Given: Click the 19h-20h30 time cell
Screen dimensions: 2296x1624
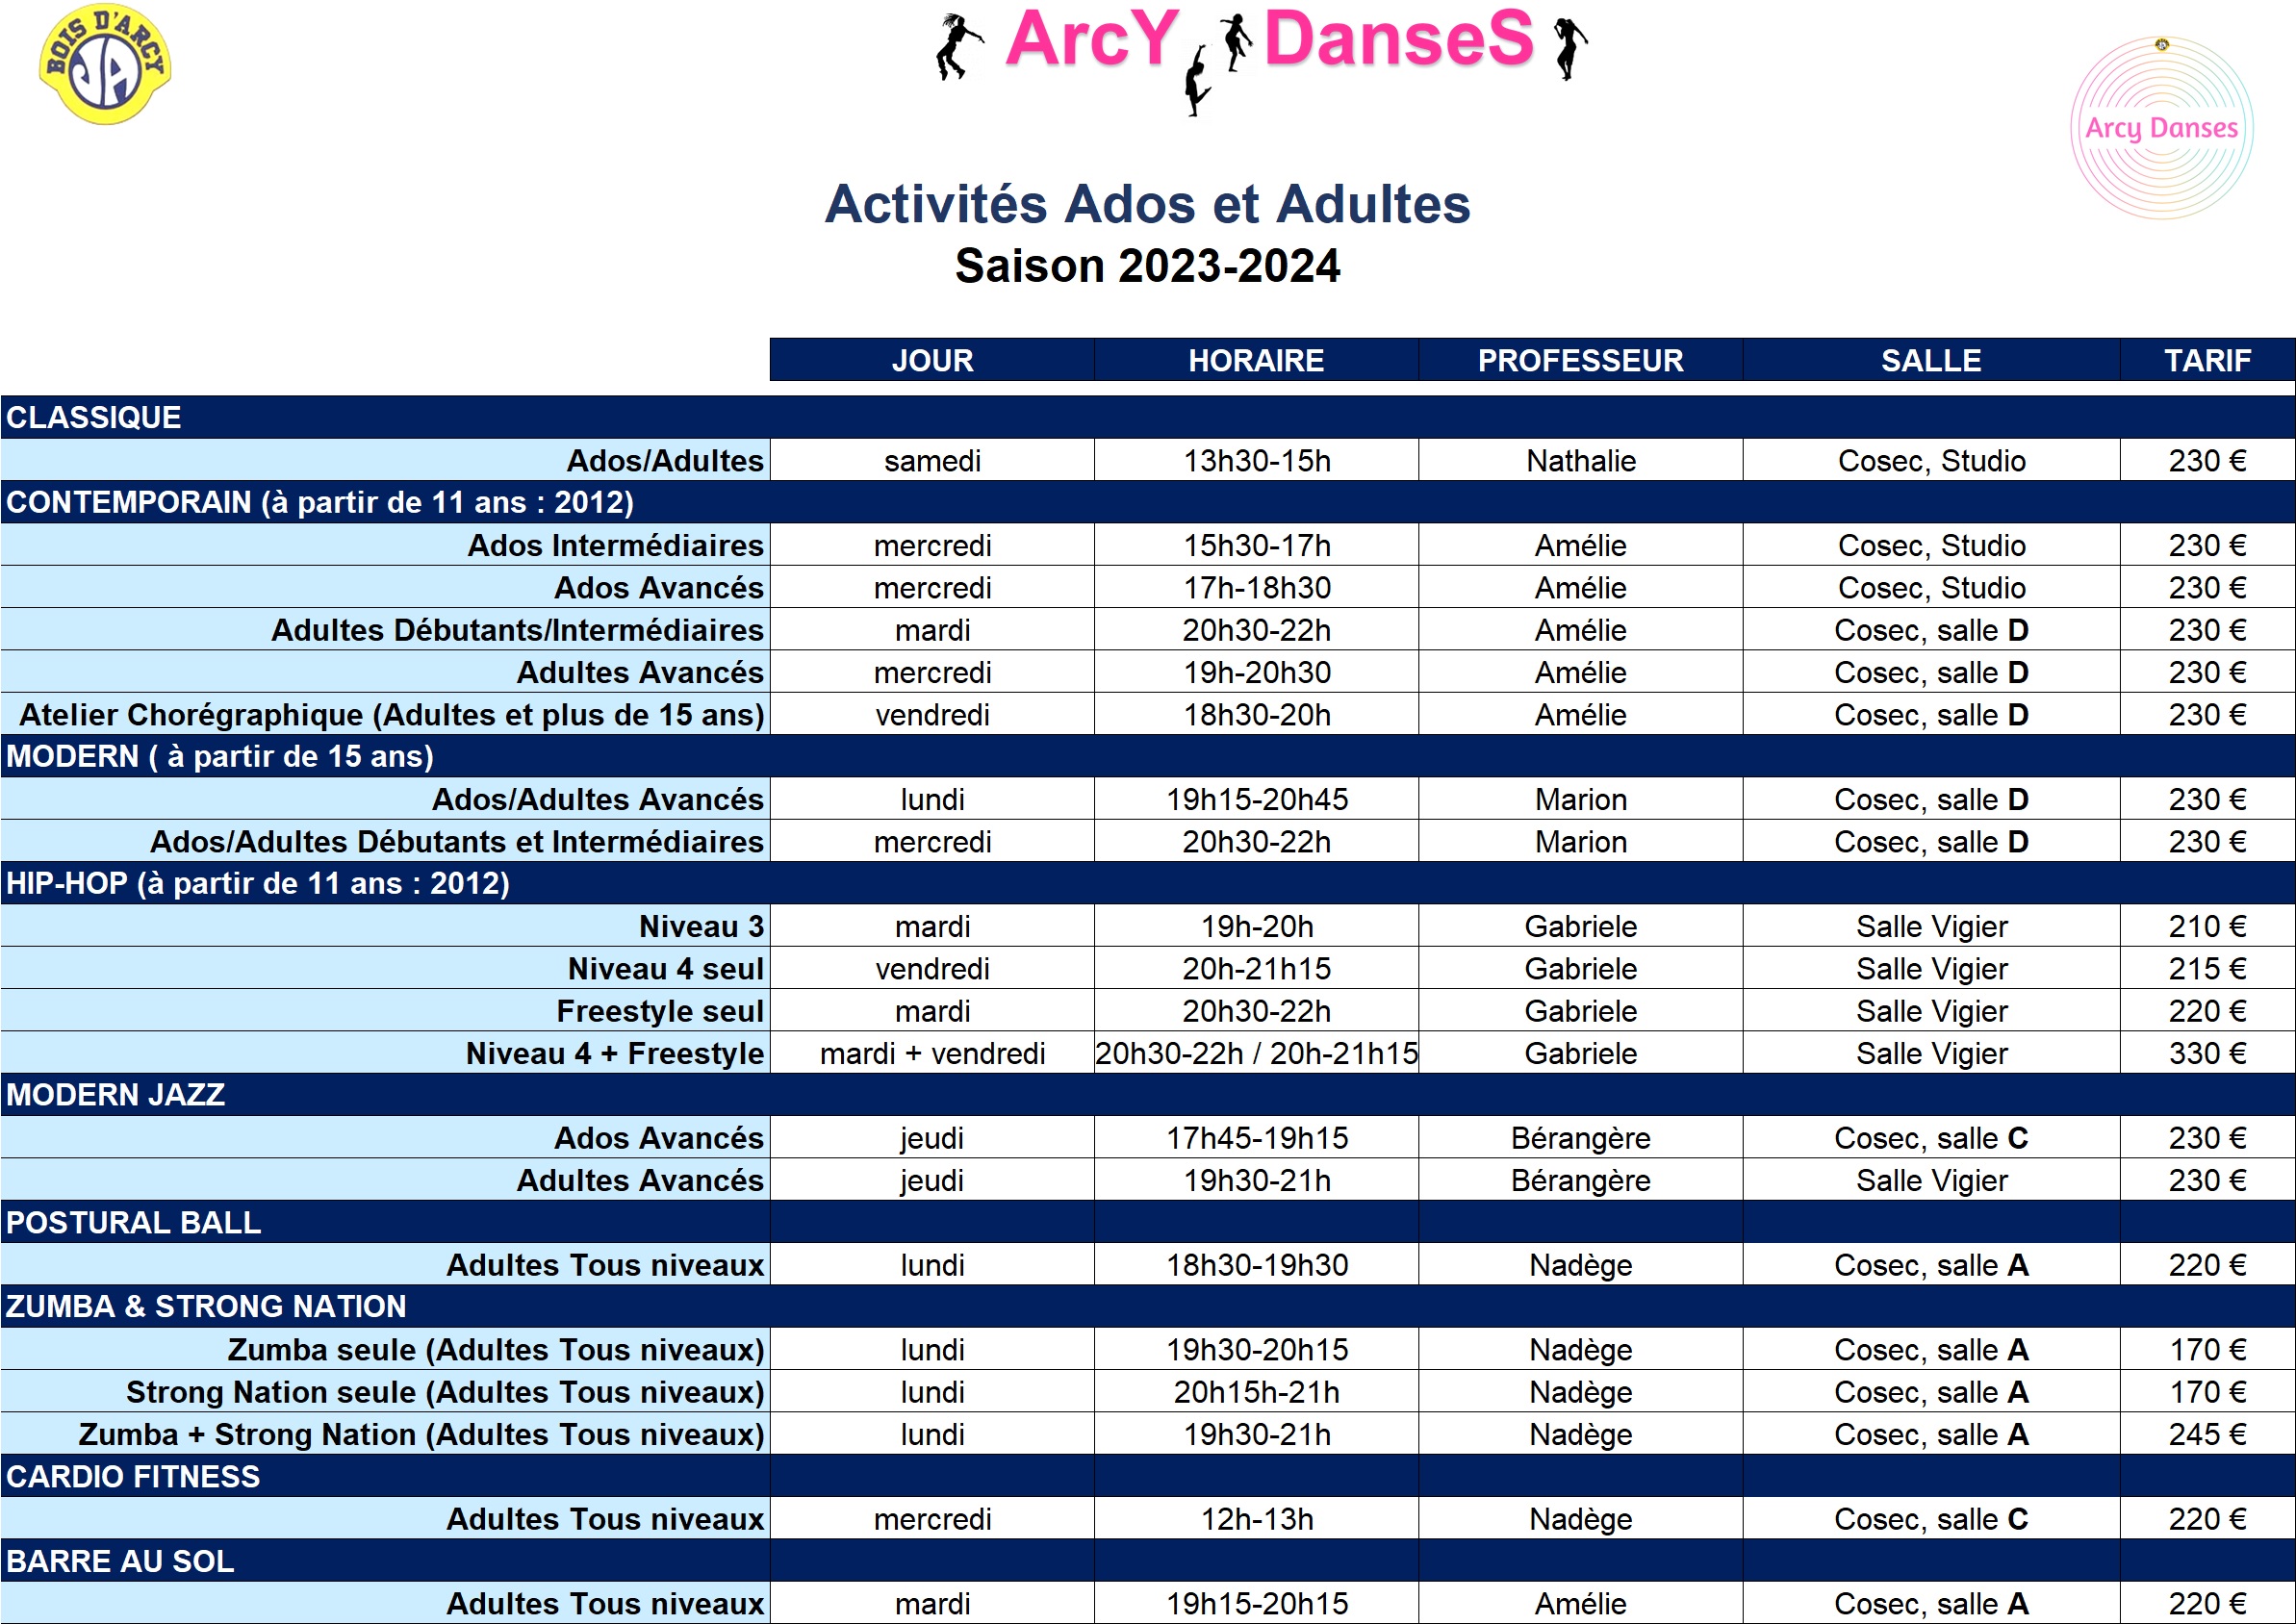Looking at the screenshot, I should click(1256, 672).
